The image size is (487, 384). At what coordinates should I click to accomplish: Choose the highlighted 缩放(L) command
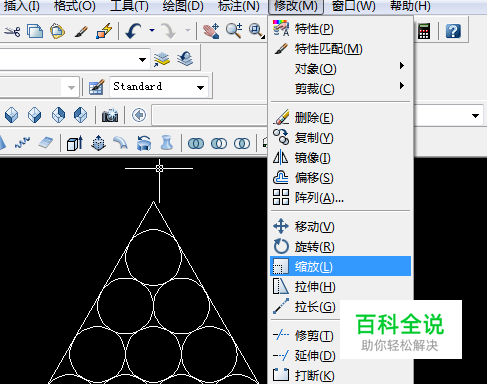pos(341,266)
